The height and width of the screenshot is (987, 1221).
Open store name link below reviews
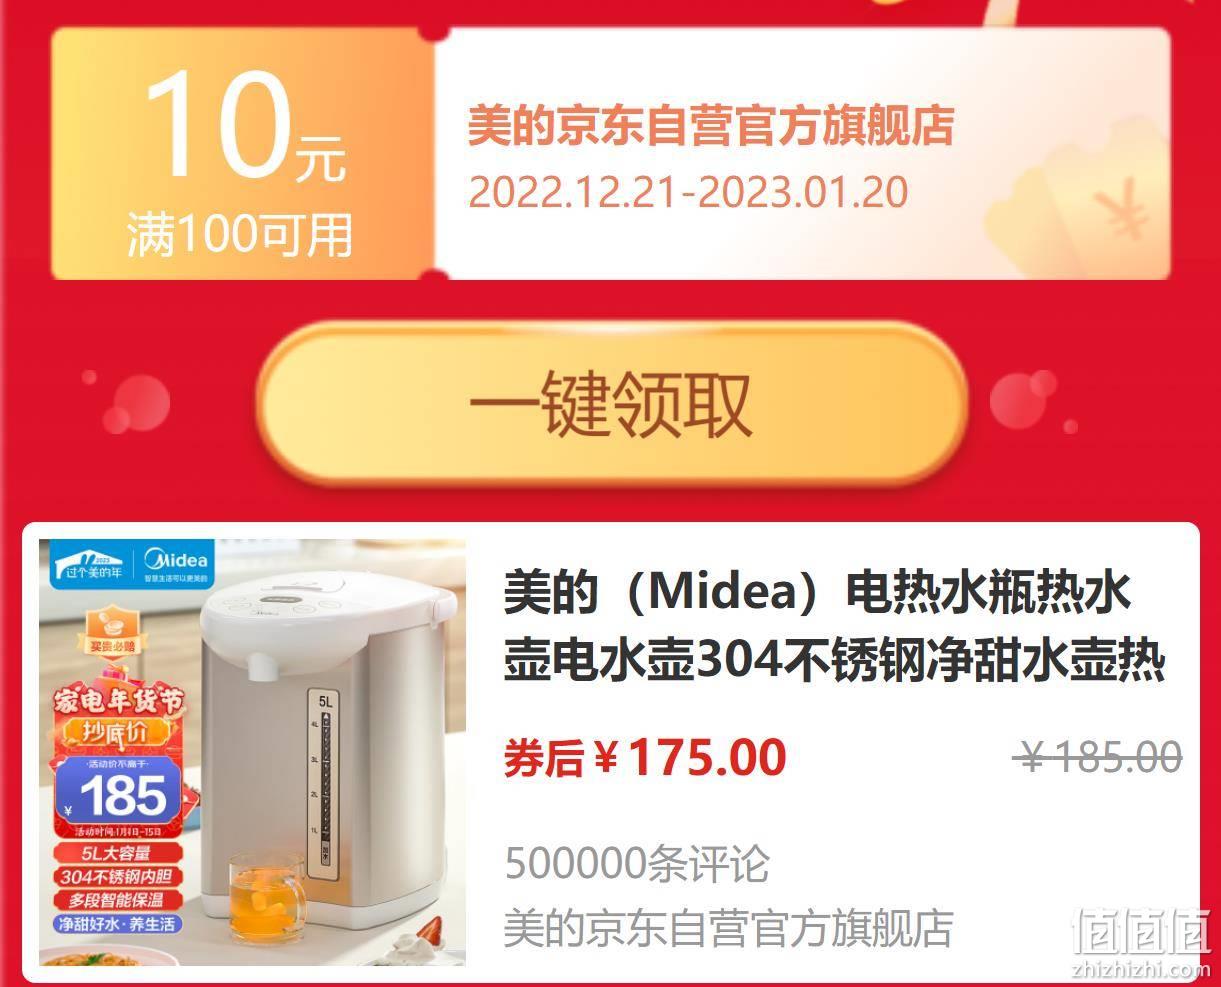pos(728,927)
